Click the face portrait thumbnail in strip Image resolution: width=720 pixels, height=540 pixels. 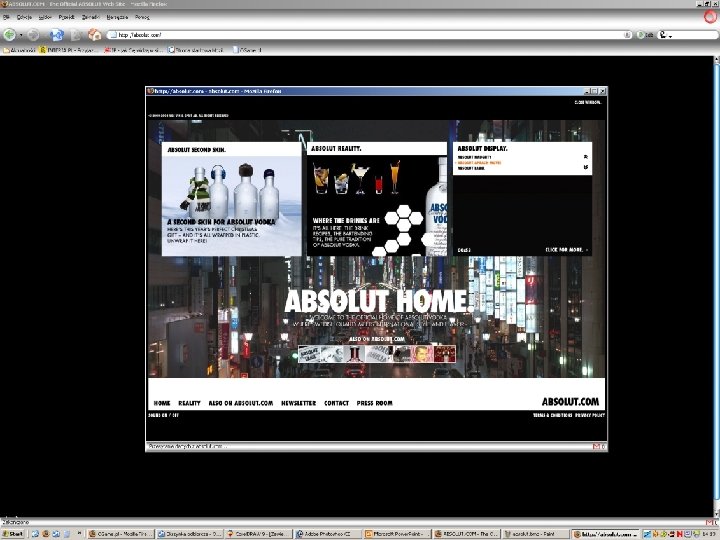tap(422, 354)
